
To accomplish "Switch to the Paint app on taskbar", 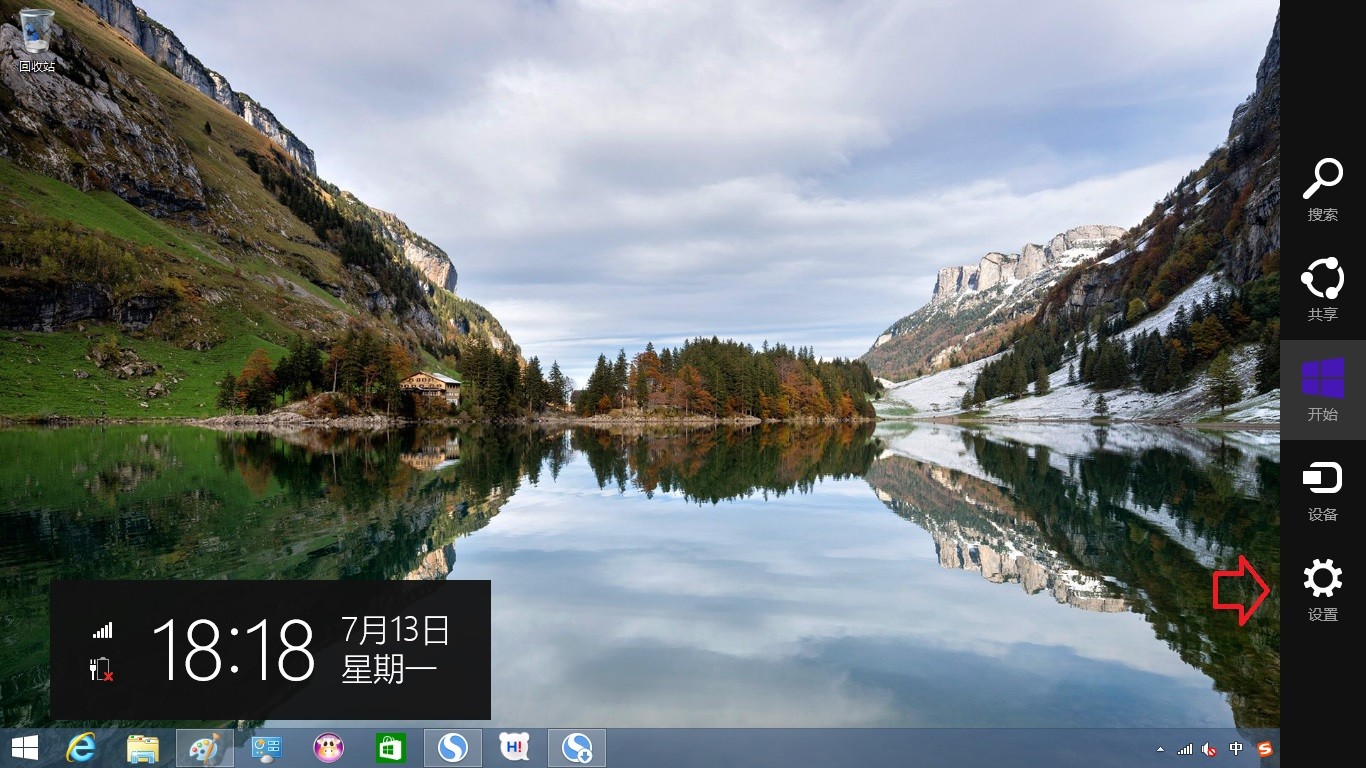I will [x=205, y=748].
